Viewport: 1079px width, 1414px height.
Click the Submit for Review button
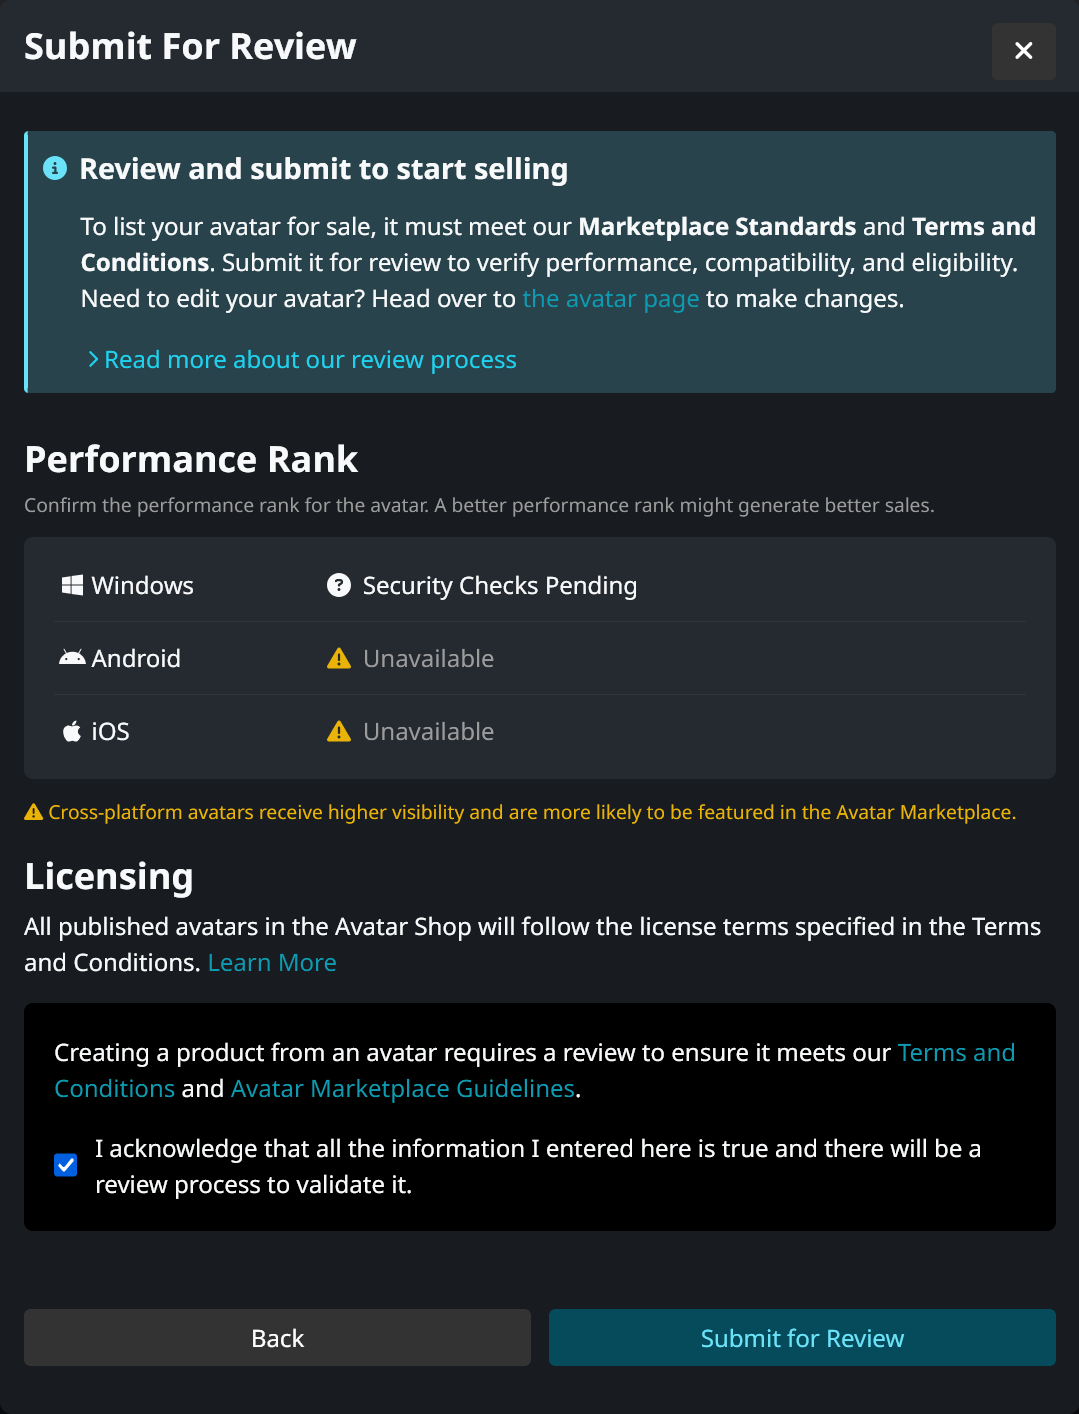(802, 1338)
